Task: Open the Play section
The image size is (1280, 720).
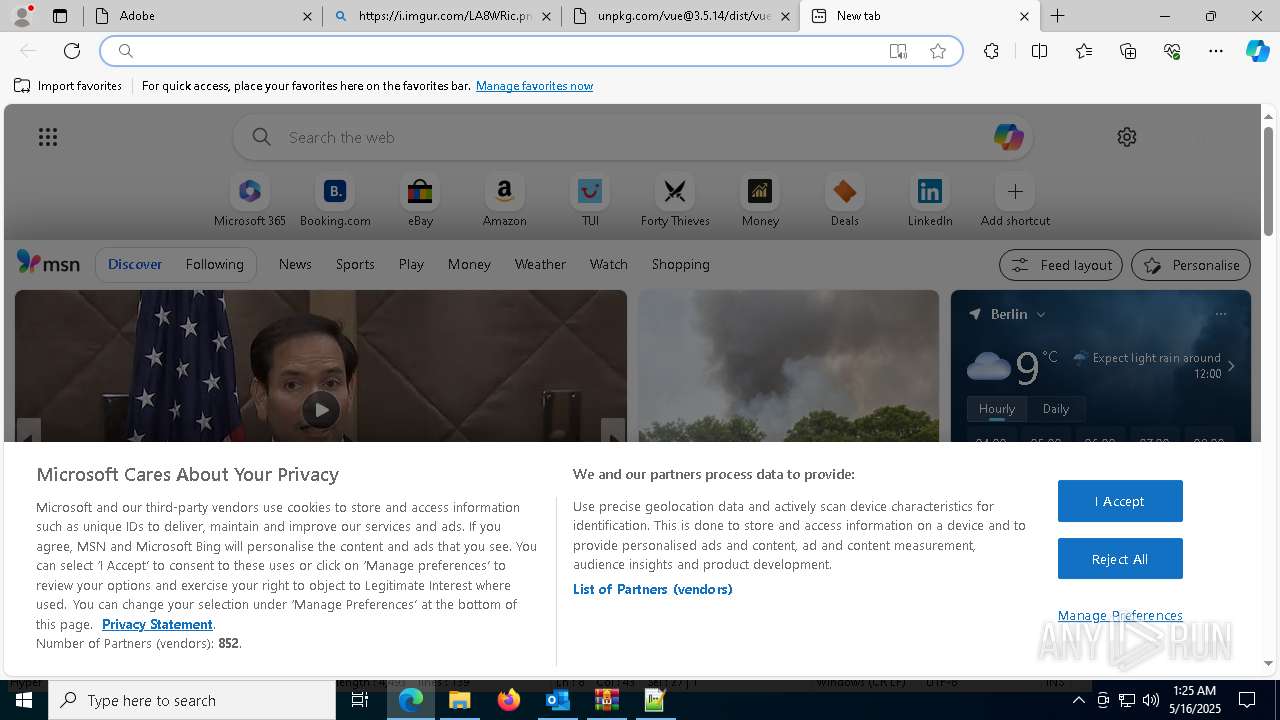Action: (411, 264)
